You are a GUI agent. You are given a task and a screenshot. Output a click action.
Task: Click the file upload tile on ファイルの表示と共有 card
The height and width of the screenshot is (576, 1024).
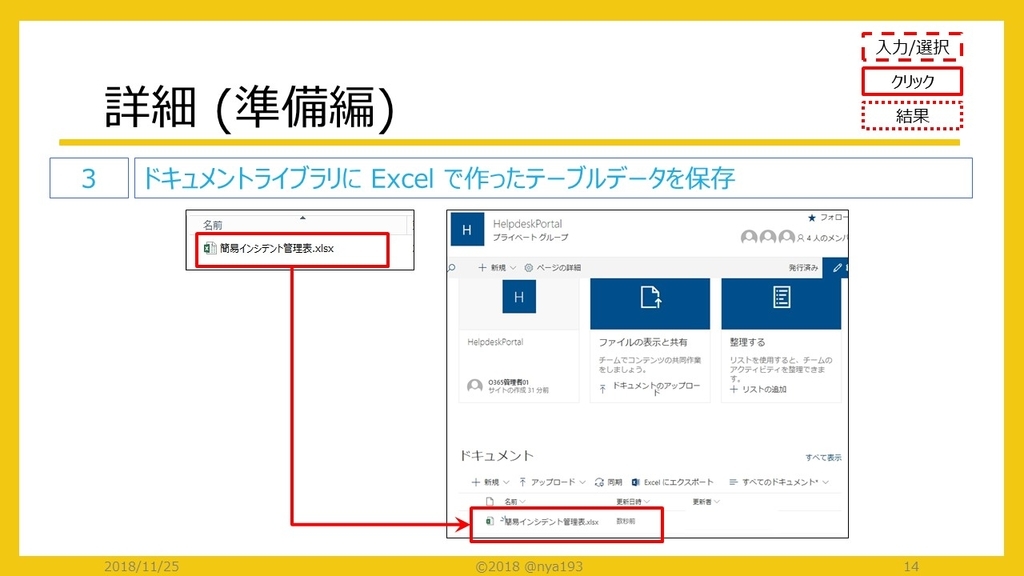click(x=650, y=304)
